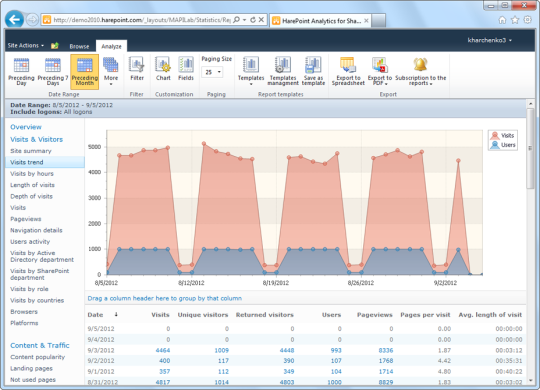540x390 pixels.
Task: Choose the Preceding Month date range
Action: click(84, 72)
